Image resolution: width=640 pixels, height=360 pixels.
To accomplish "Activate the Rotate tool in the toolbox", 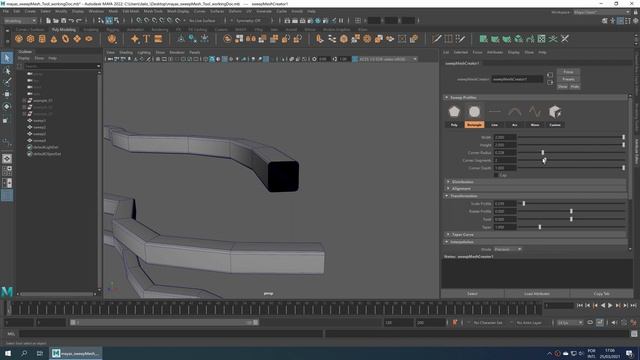I will tap(7, 107).
